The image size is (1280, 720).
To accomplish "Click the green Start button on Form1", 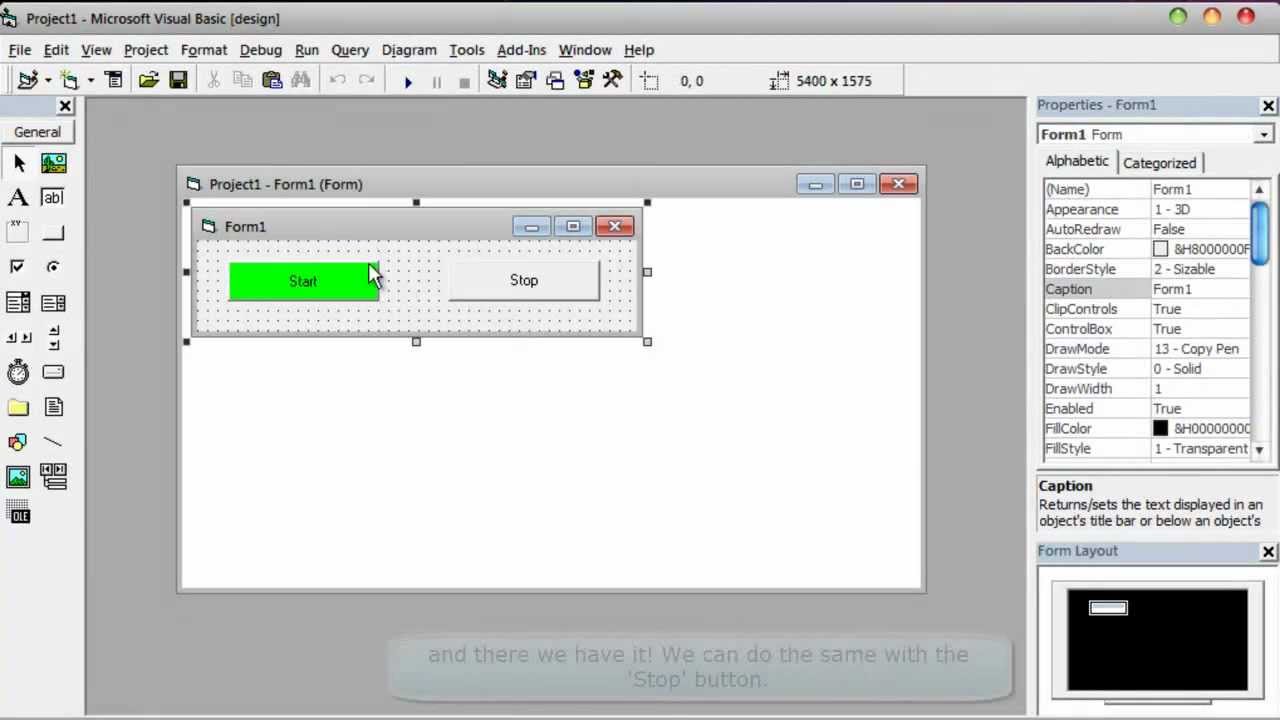I will 304,281.
